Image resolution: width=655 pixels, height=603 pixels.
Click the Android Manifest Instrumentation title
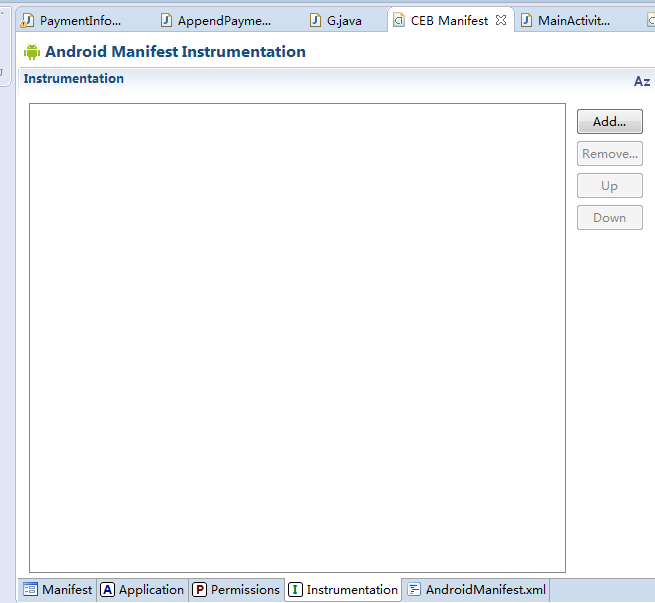pyautogui.click(x=175, y=52)
